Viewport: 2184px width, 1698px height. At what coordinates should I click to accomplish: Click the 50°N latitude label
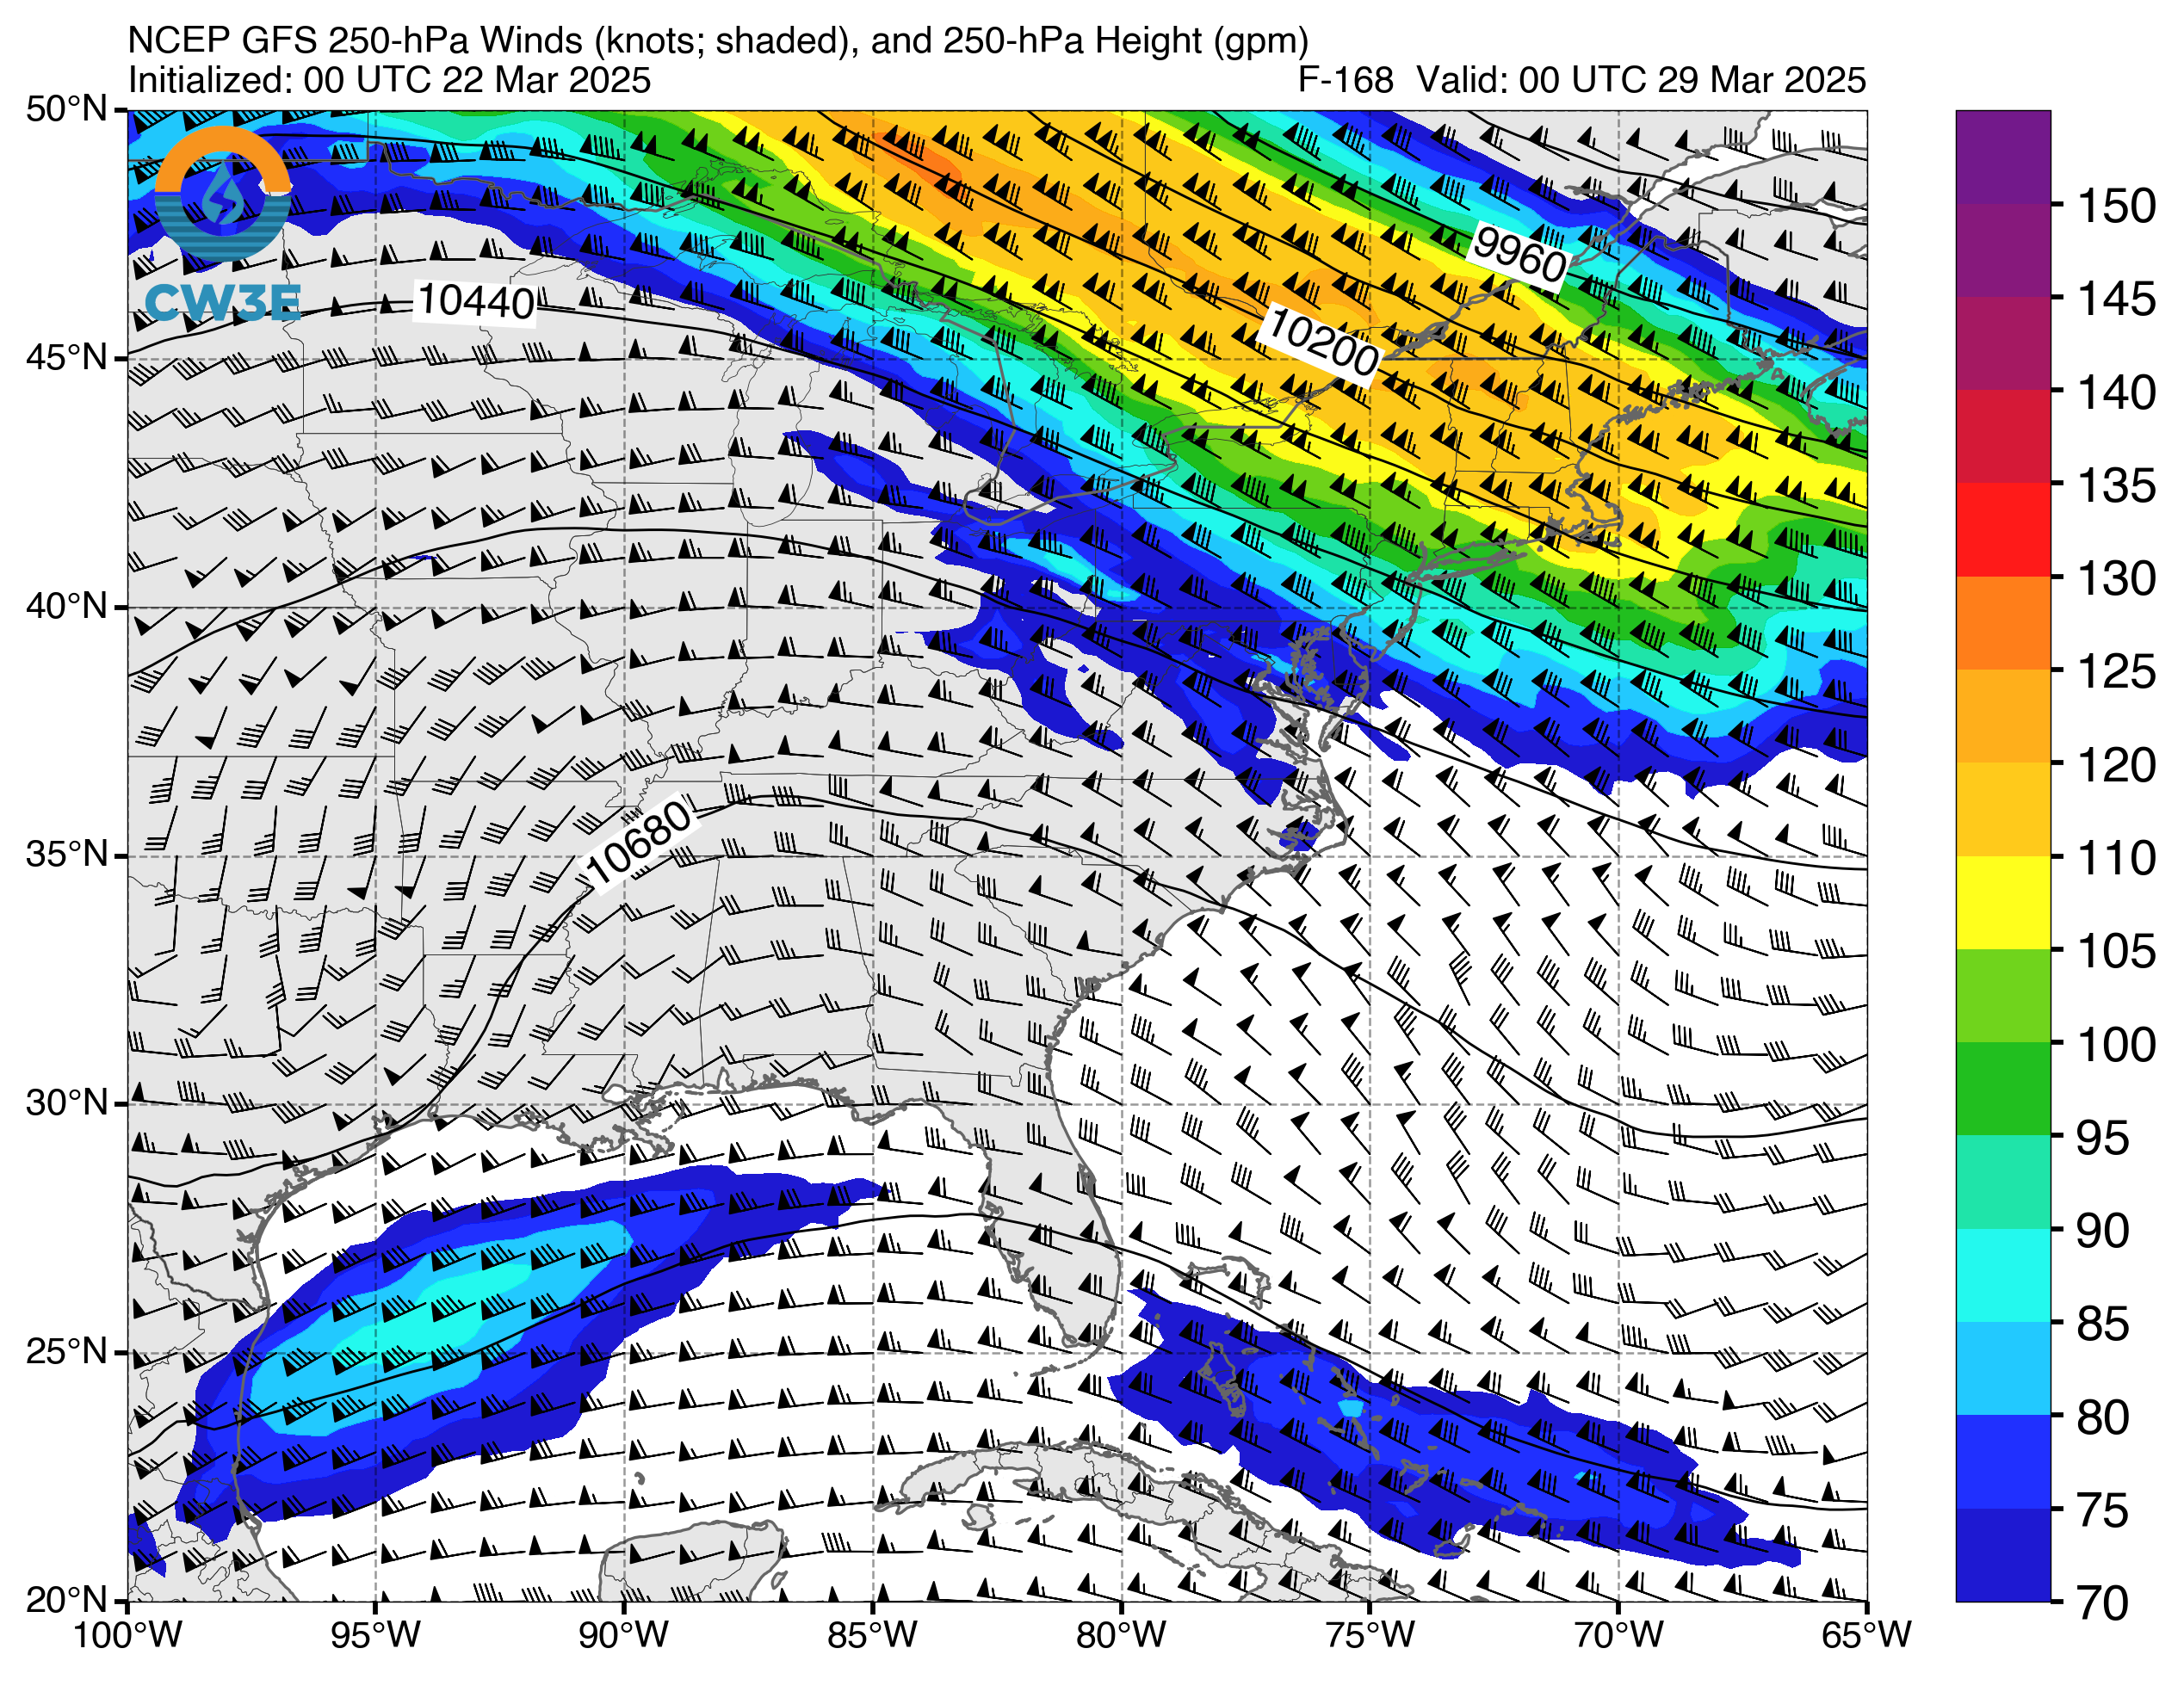coord(67,108)
